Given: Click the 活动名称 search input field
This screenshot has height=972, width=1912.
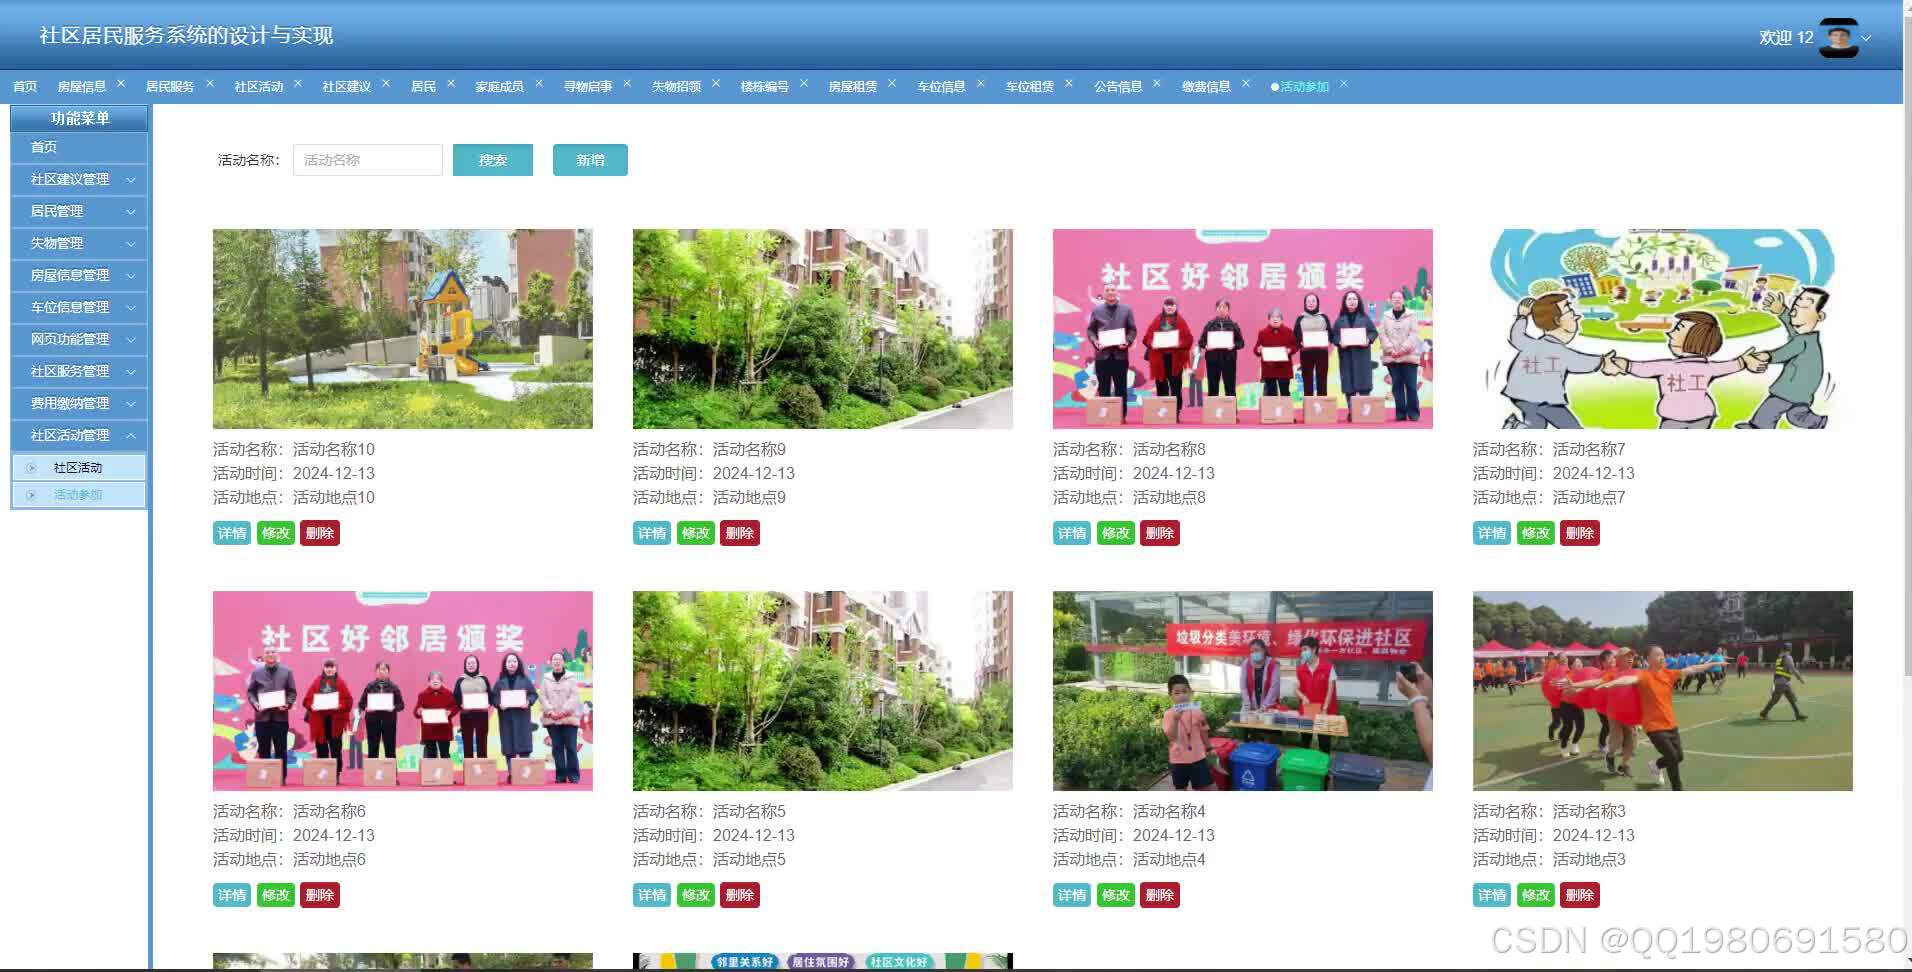Looking at the screenshot, I should 368,160.
